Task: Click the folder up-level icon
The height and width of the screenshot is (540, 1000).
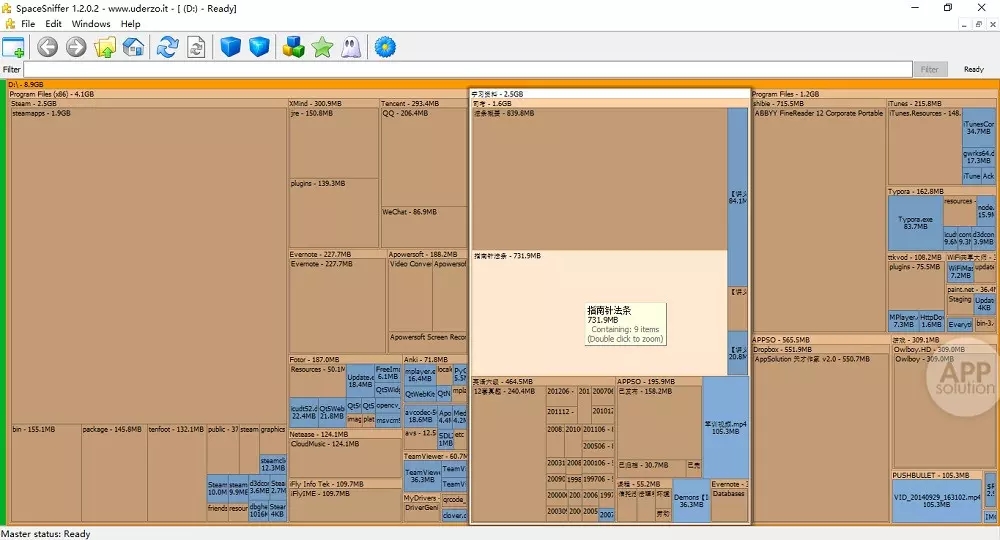Action: click(105, 47)
